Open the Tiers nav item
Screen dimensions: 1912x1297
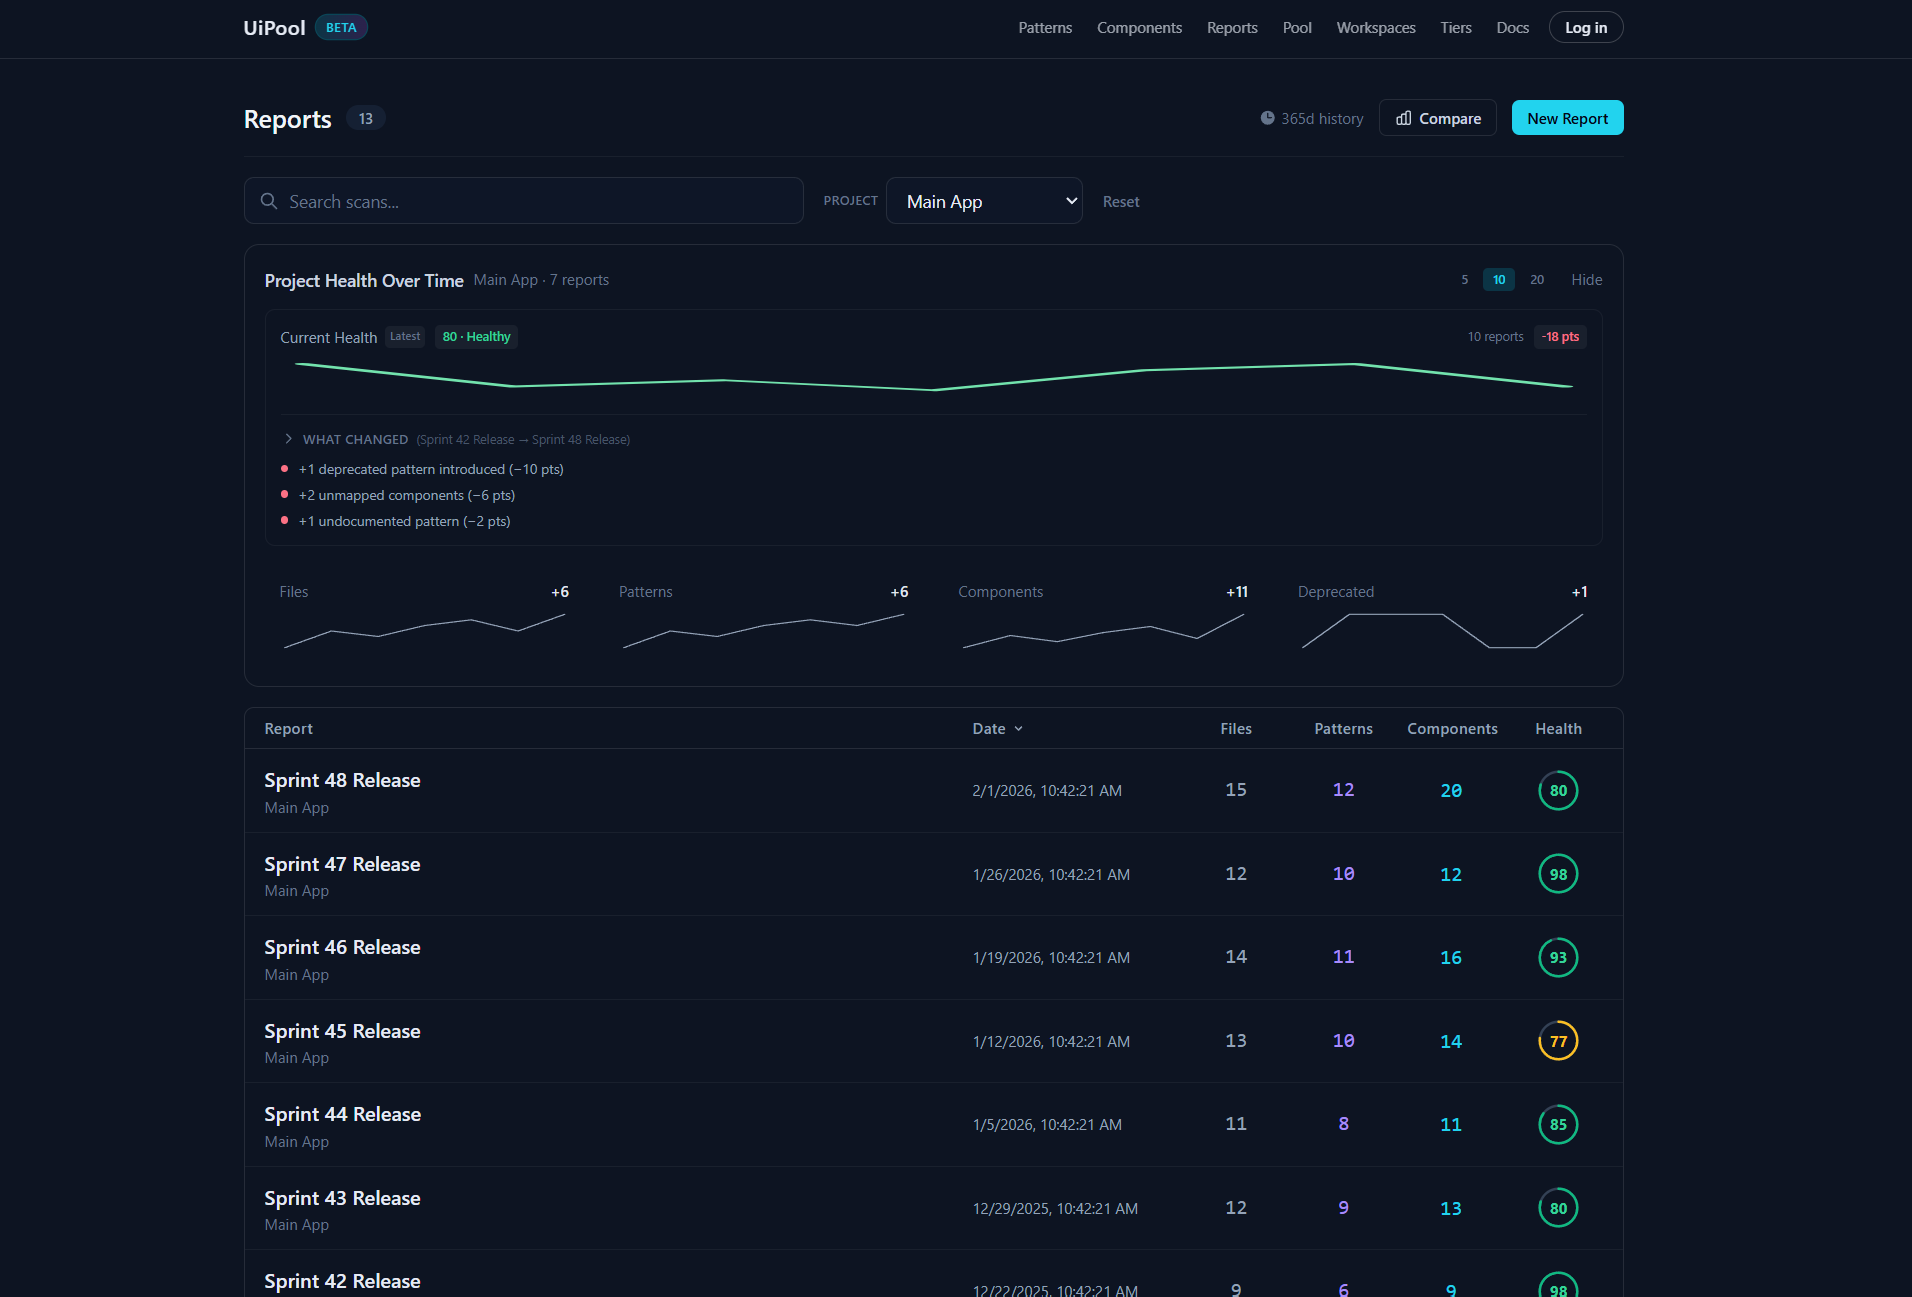1456,28
